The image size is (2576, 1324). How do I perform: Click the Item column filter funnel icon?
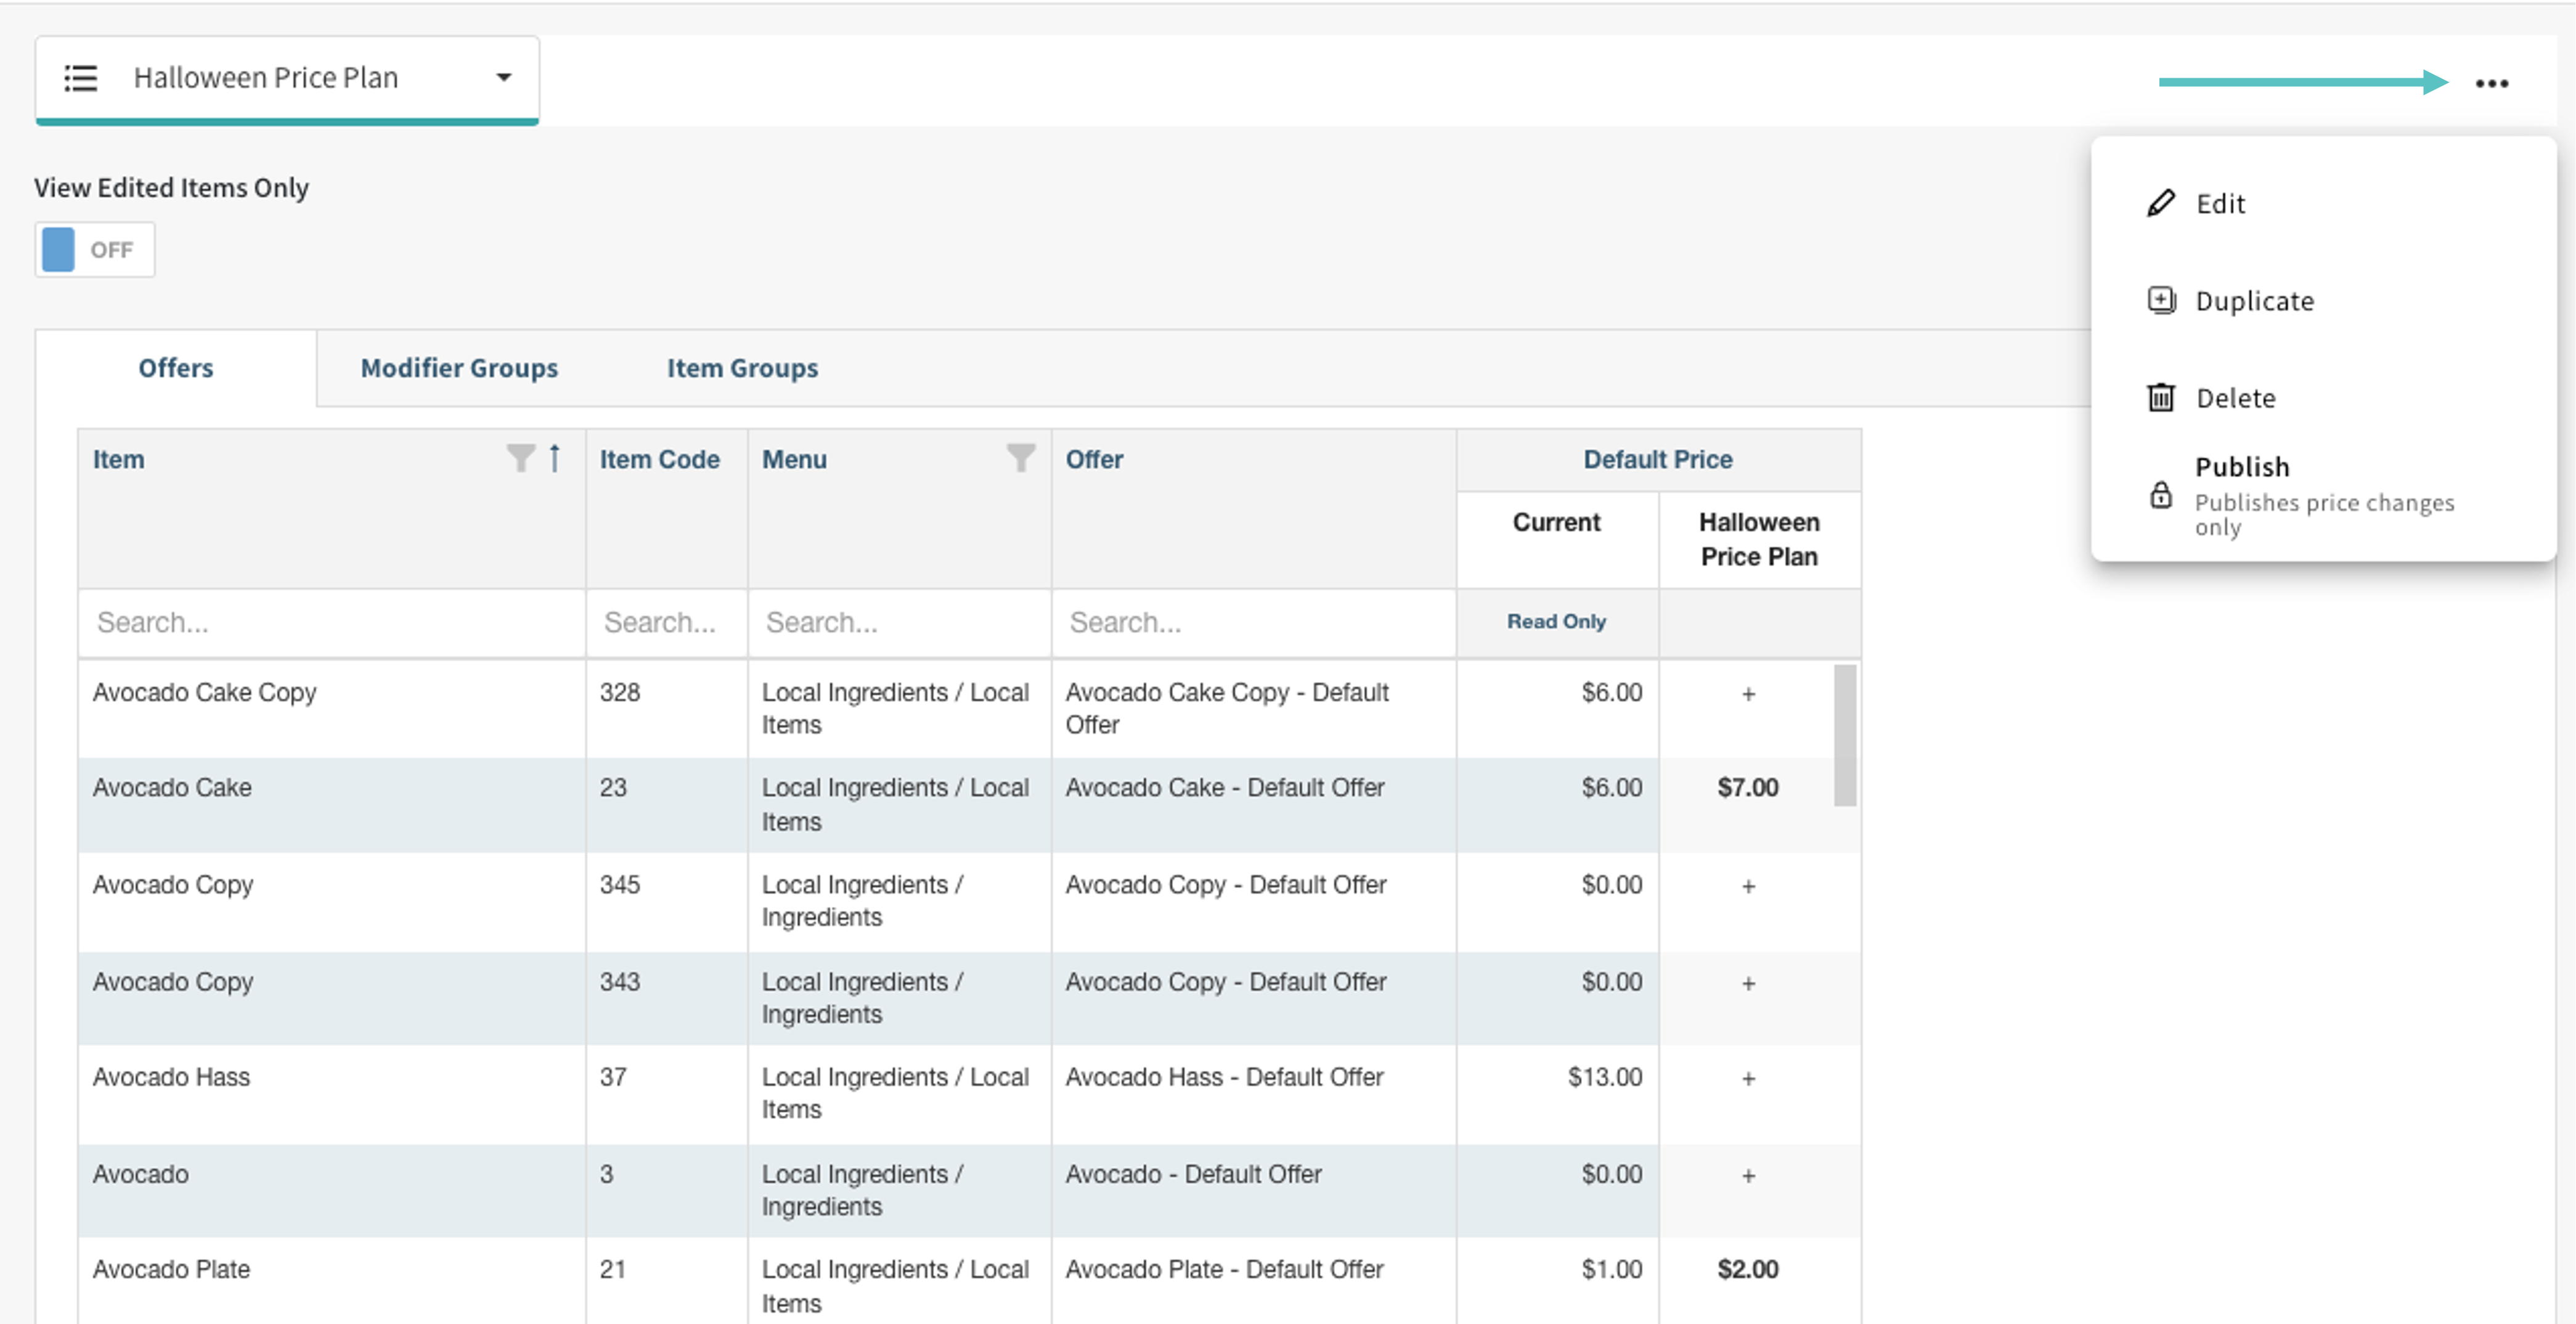520,458
